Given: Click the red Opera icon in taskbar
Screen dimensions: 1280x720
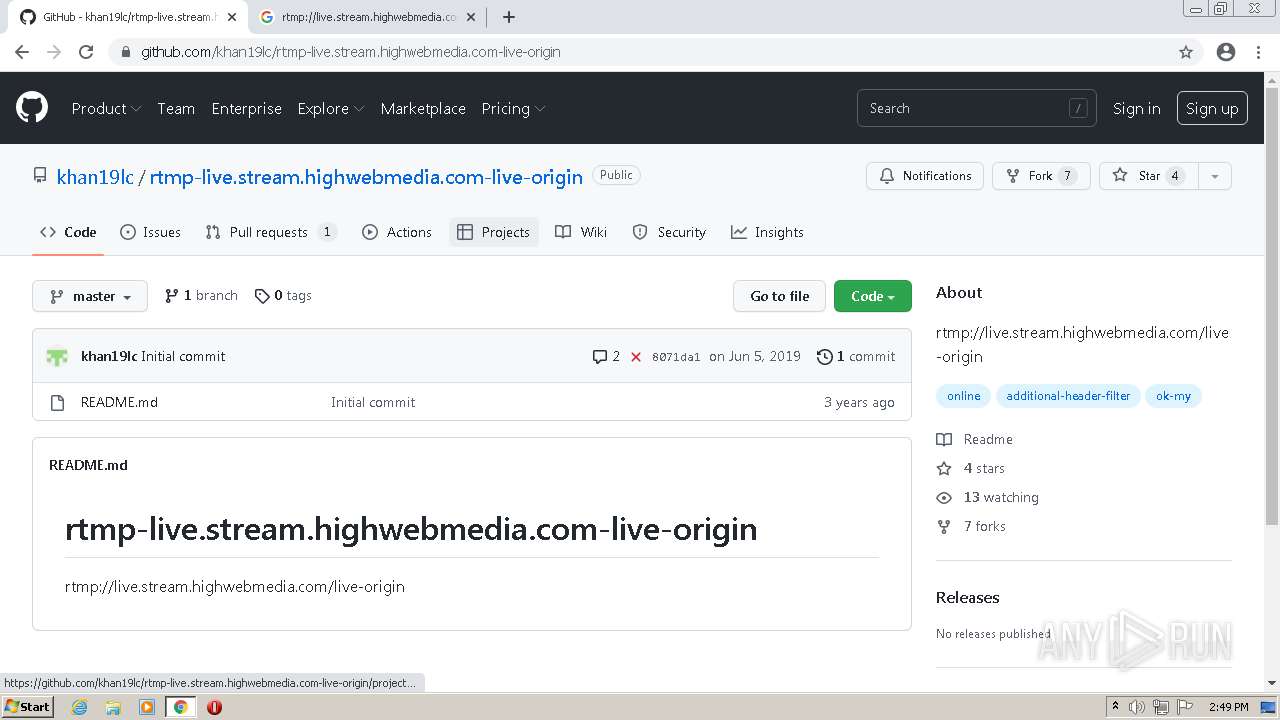Looking at the screenshot, I should click(x=214, y=707).
